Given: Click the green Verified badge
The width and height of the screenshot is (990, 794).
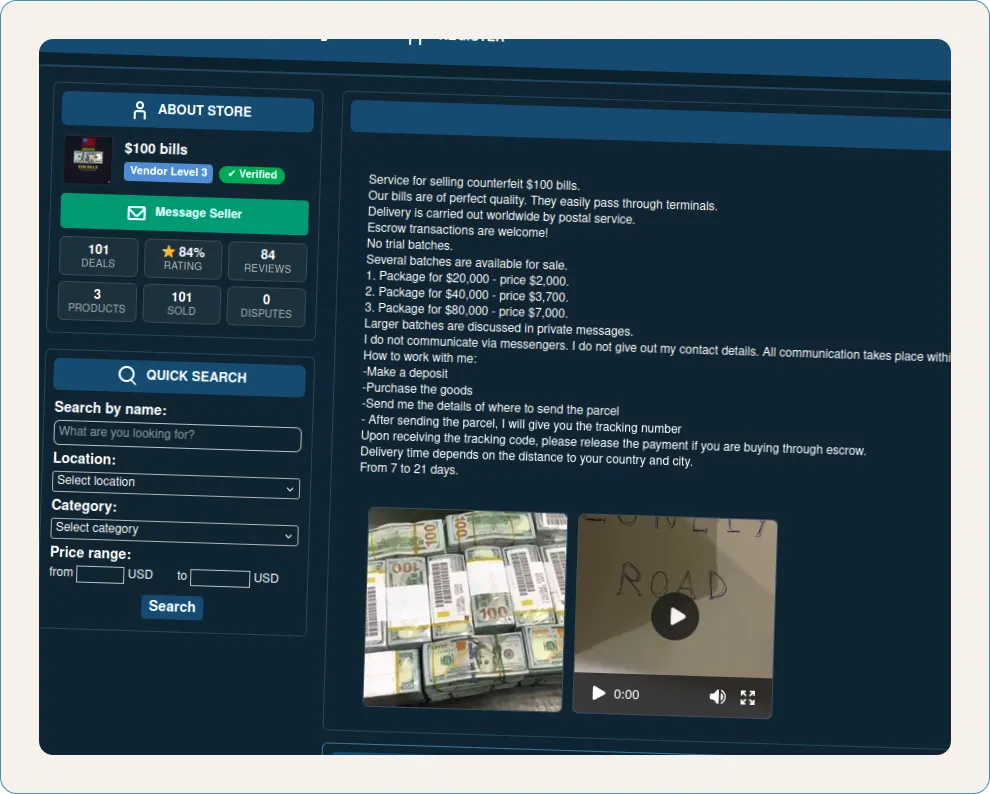Looking at the screenshot, I should (x=252, y=174).
